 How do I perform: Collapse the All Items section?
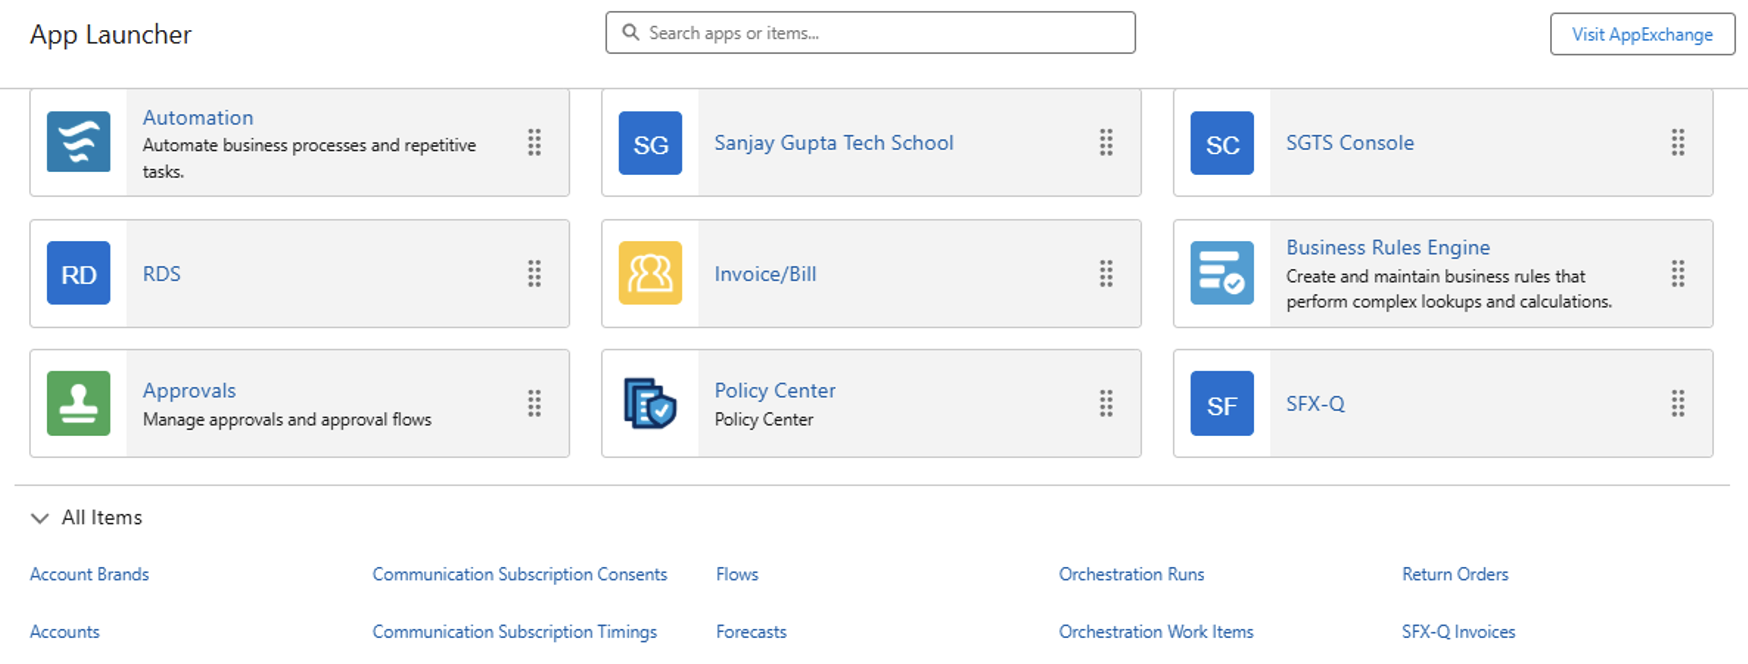tap(40, 518)
